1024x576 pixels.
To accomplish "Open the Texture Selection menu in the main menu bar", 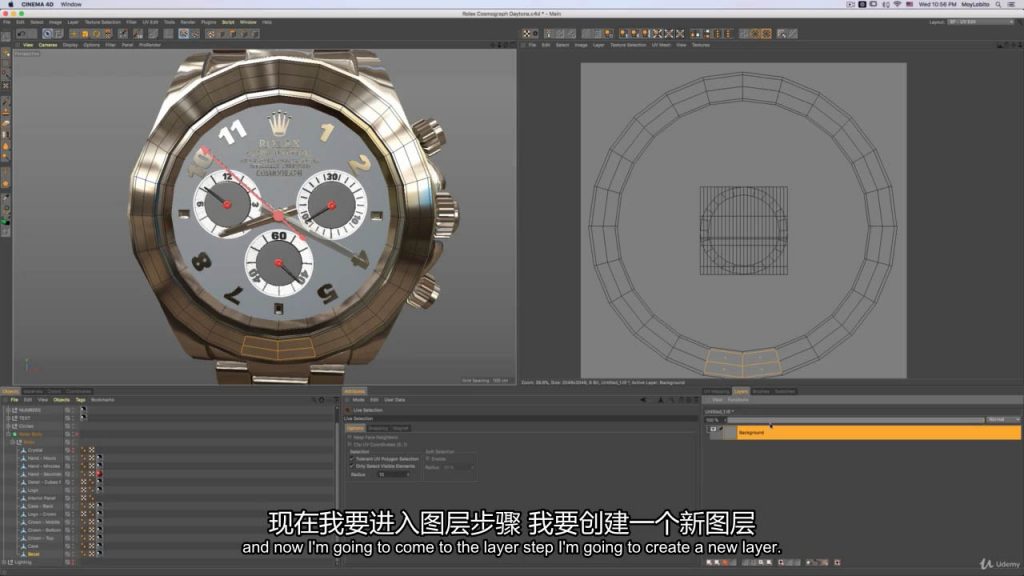I will click(103, 22).
